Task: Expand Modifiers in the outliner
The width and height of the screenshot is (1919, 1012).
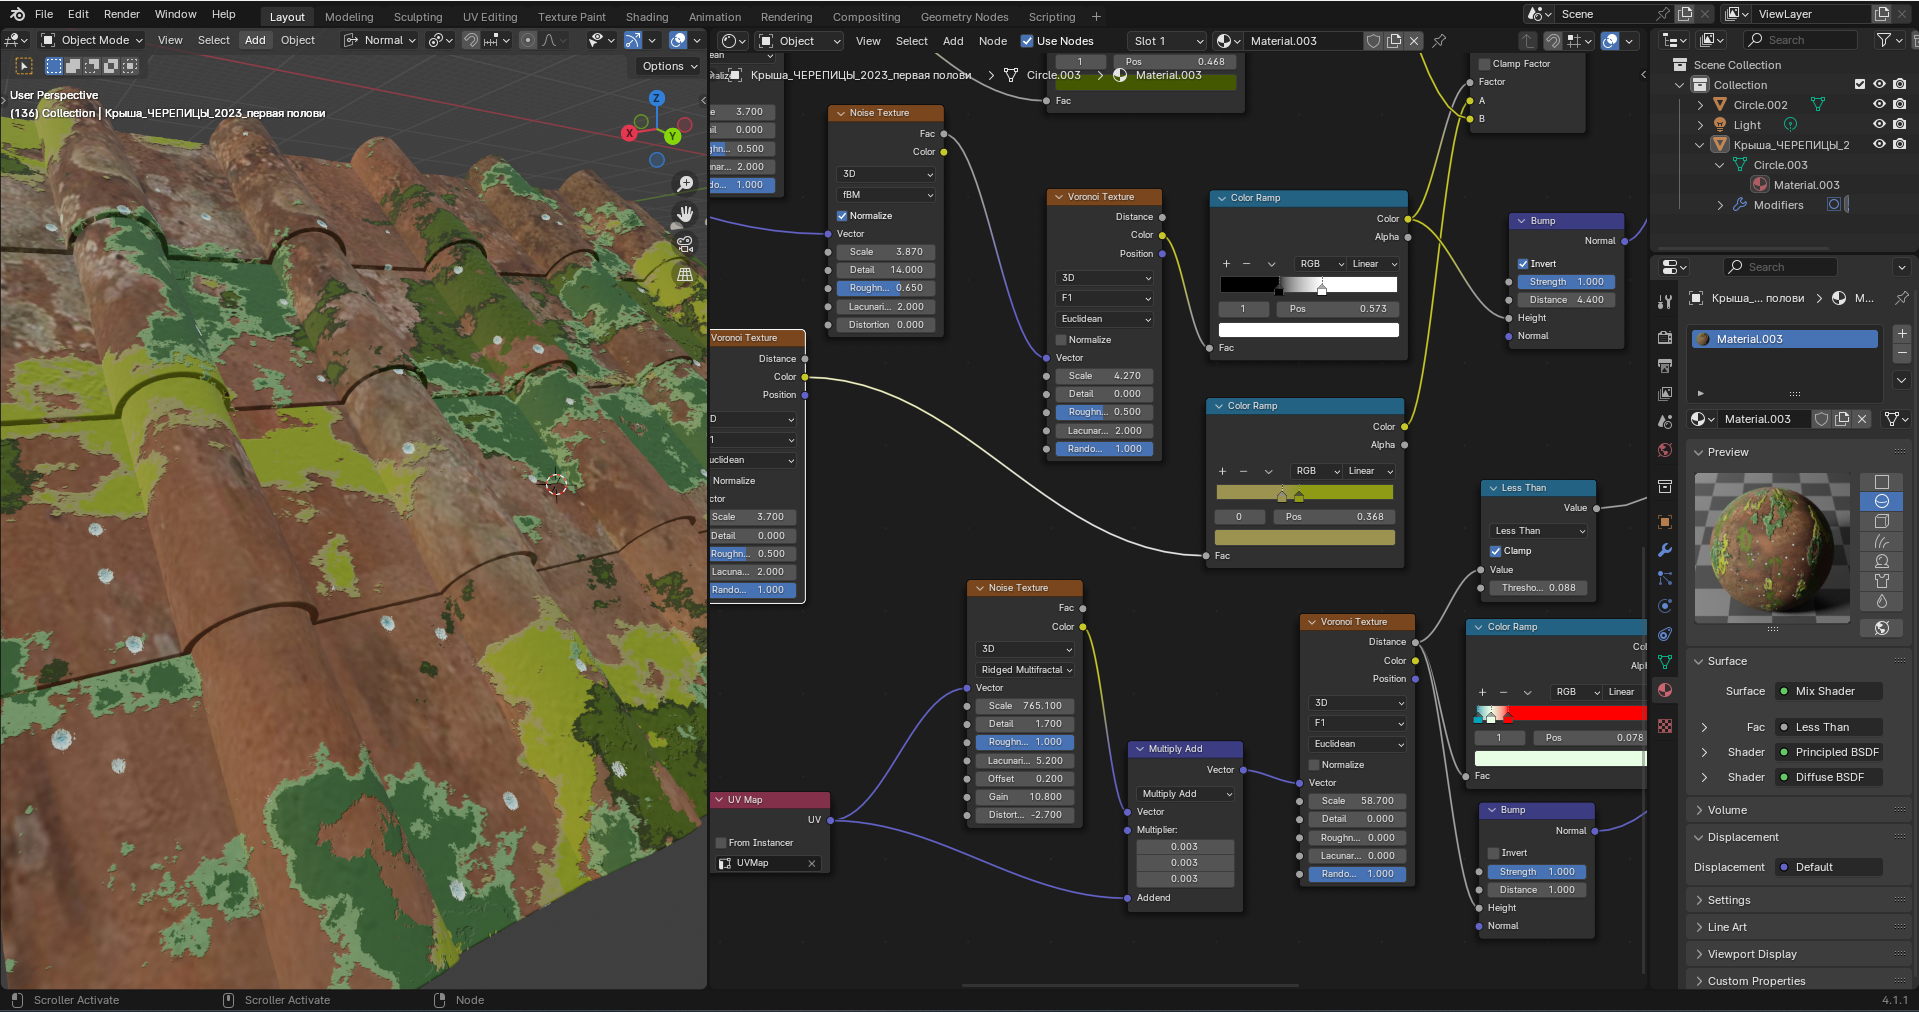Action: click(1721, 205)
